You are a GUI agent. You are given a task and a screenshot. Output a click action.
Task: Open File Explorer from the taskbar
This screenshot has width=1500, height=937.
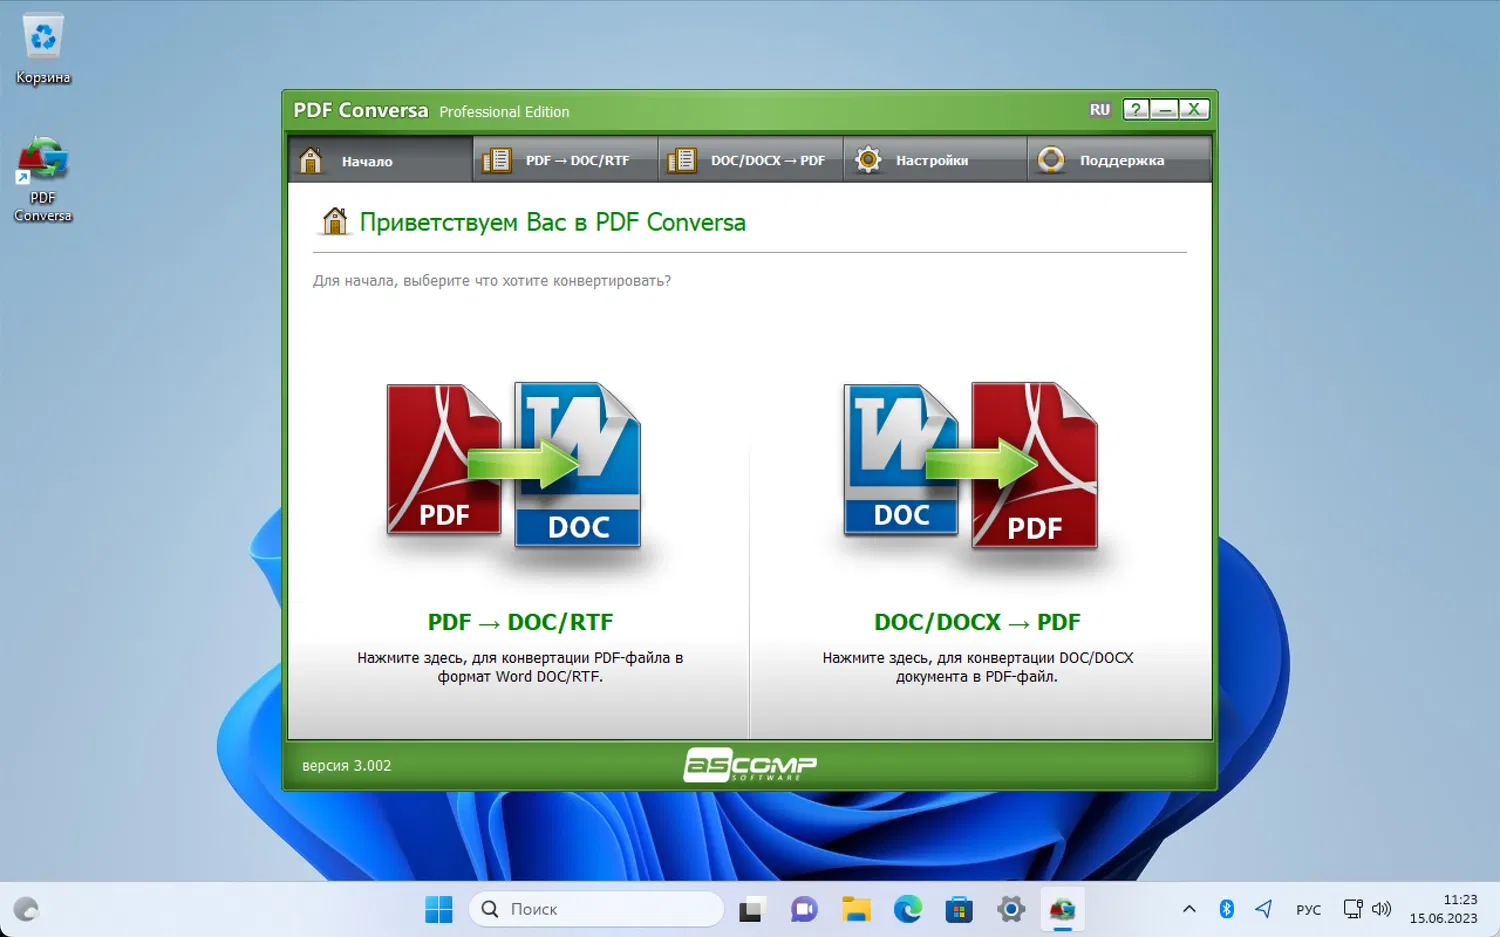click(x=856, y=909)
